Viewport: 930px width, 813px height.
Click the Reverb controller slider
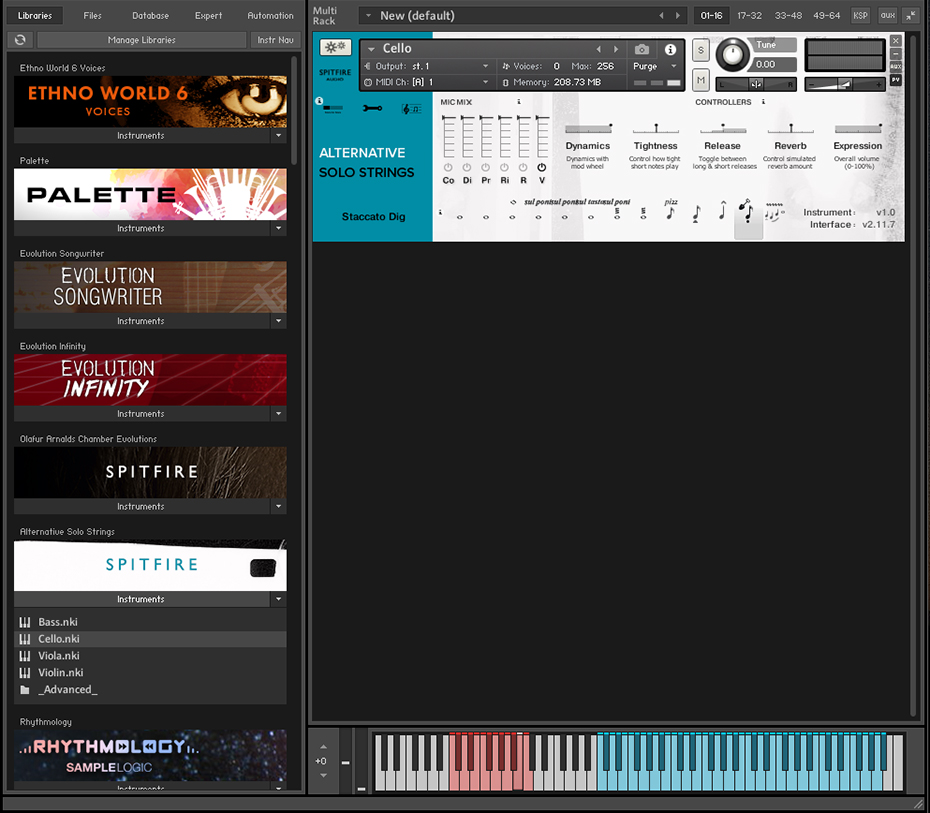[x=791, y=128]
